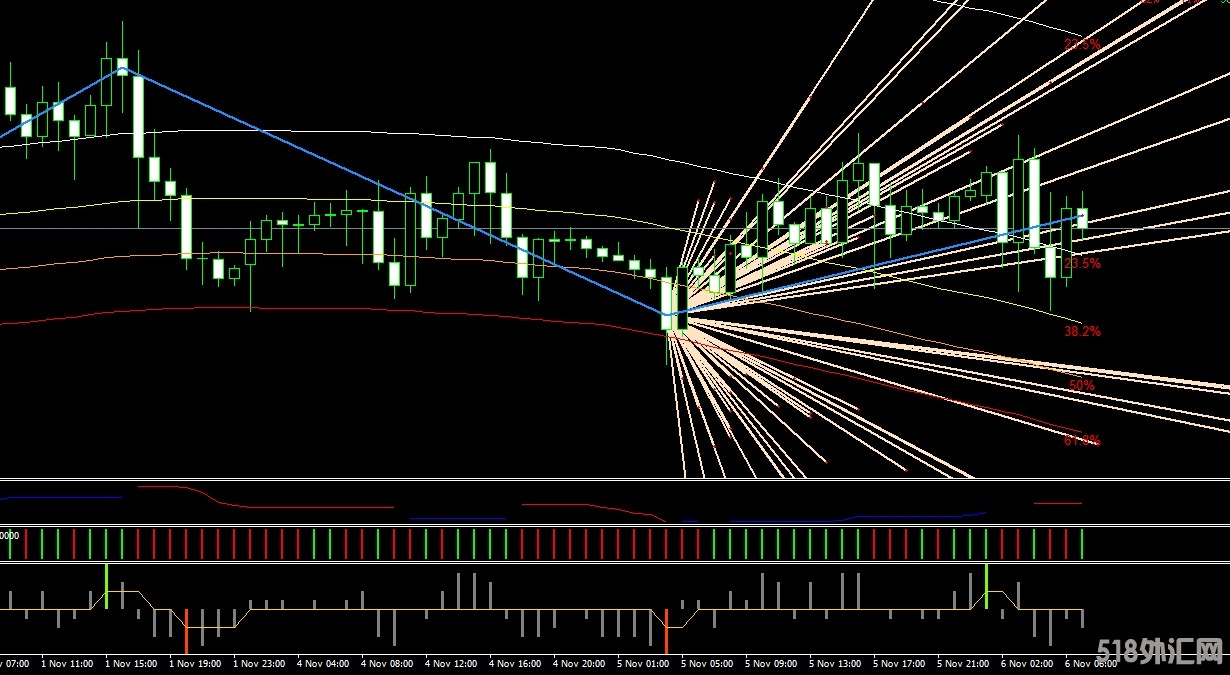Screen dimensions: 1230x675
Task: Click the 5 Nov 17:00 time label
Action: coord(899,663)
